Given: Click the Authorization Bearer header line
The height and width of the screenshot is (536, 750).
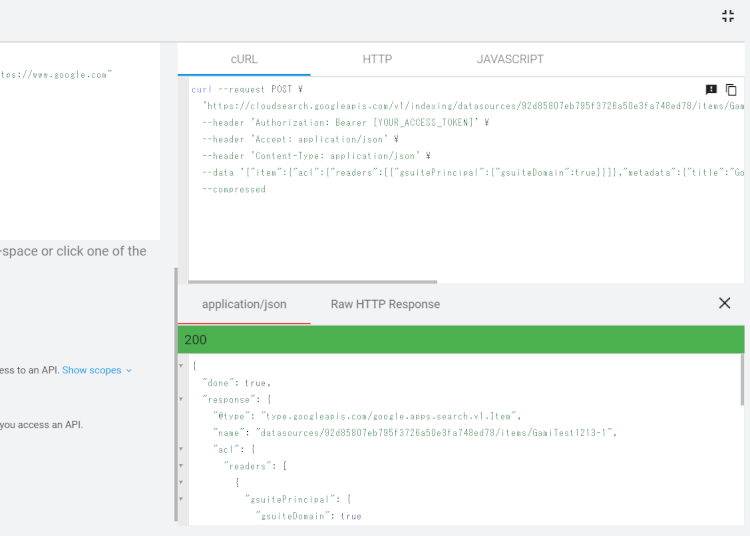Looking at the screenshot, I should tap(345, 123).
